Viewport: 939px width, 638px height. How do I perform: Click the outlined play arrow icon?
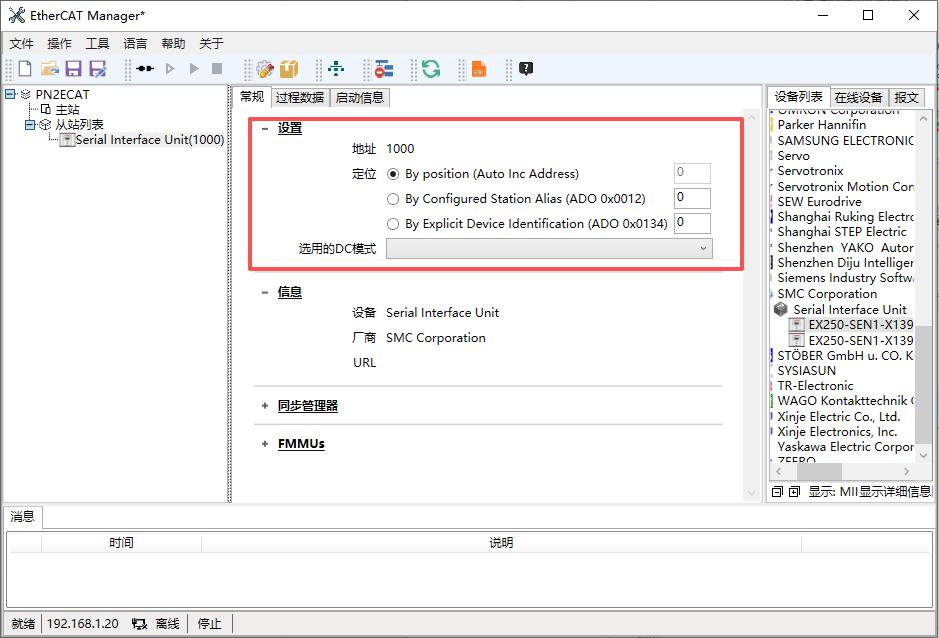[170, 68]
